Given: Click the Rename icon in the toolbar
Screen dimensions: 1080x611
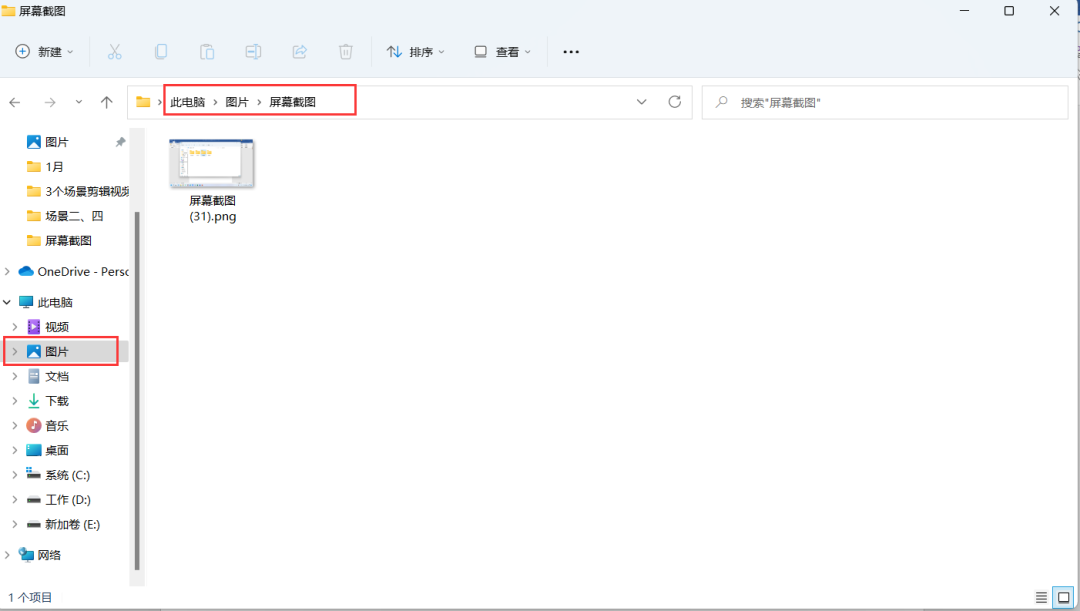Looking at the screenshot, I should point(252,51).
